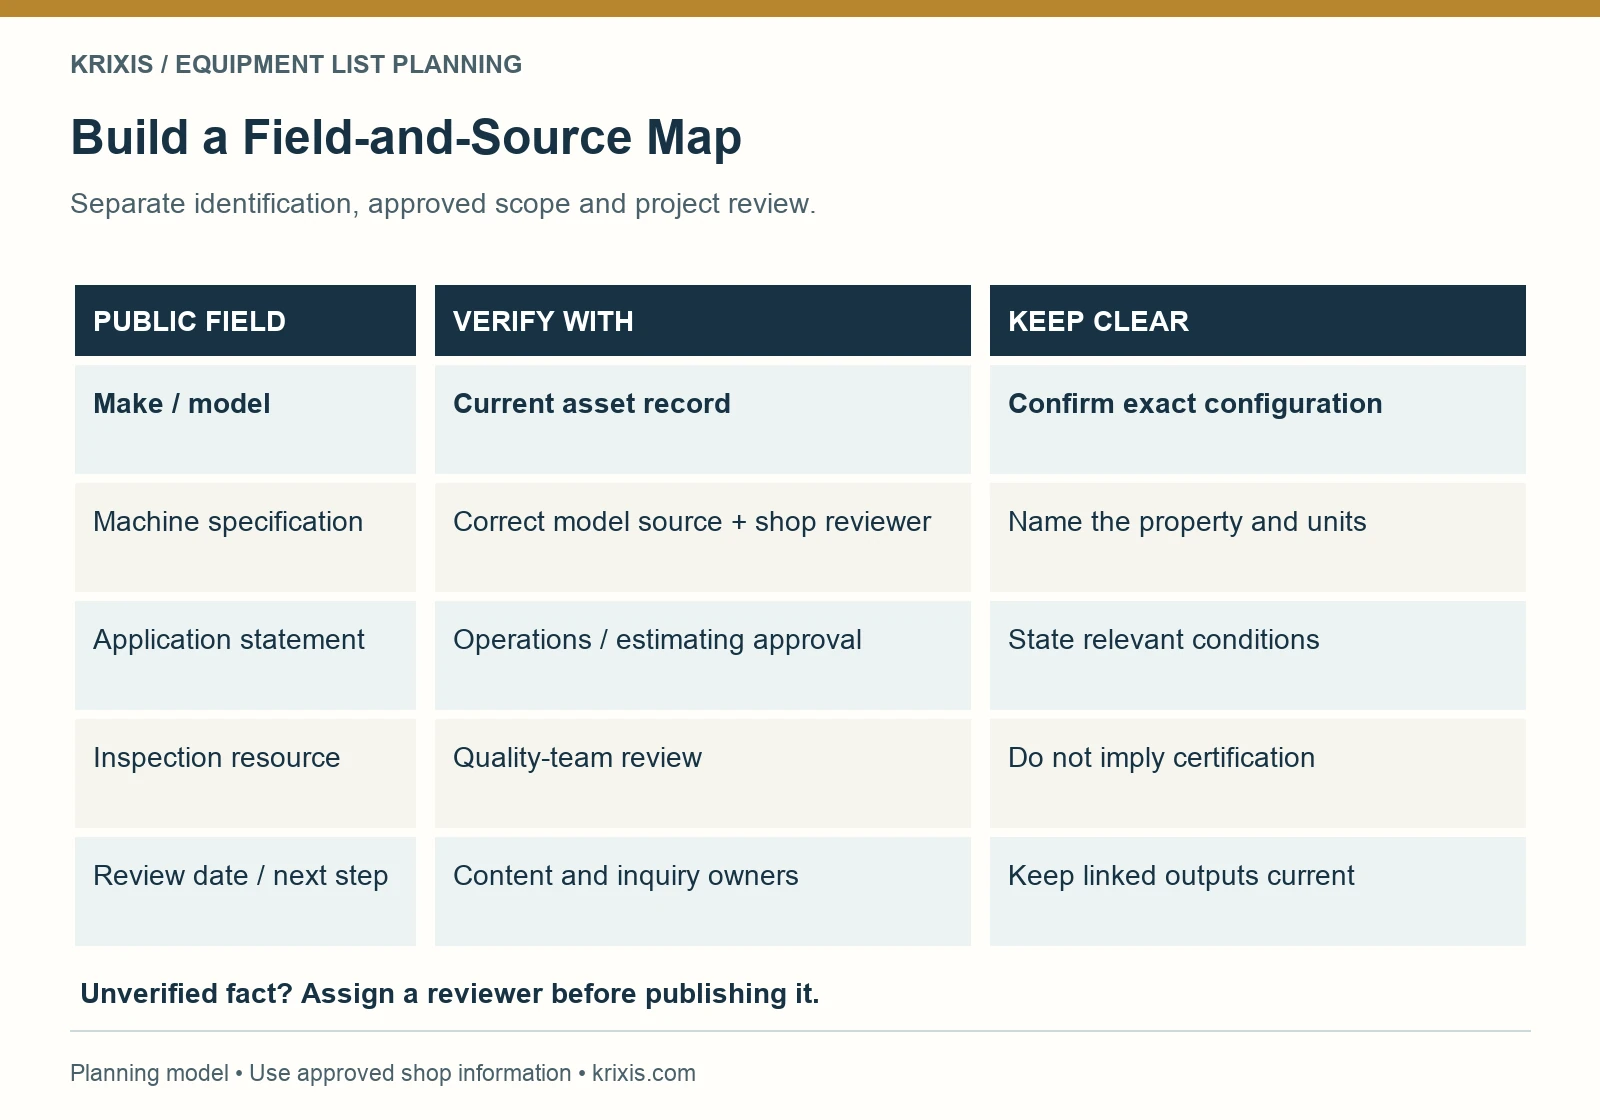Select the 'Machine specification' cell

[x=245, y=538]
